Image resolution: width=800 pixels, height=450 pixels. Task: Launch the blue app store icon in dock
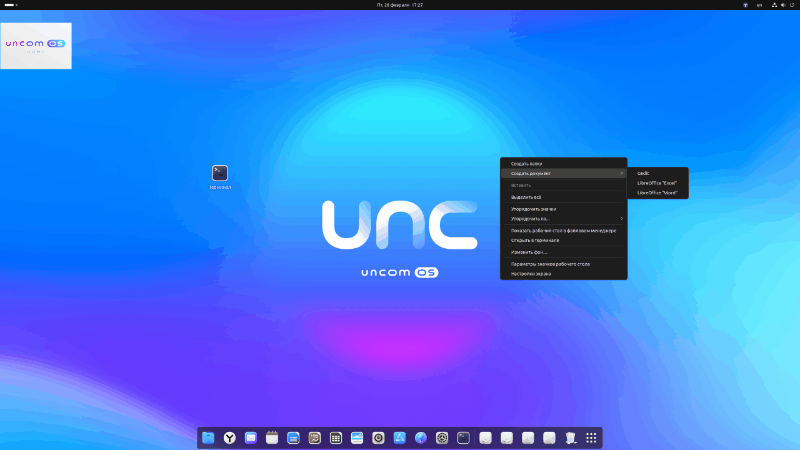tap(399, 438)
